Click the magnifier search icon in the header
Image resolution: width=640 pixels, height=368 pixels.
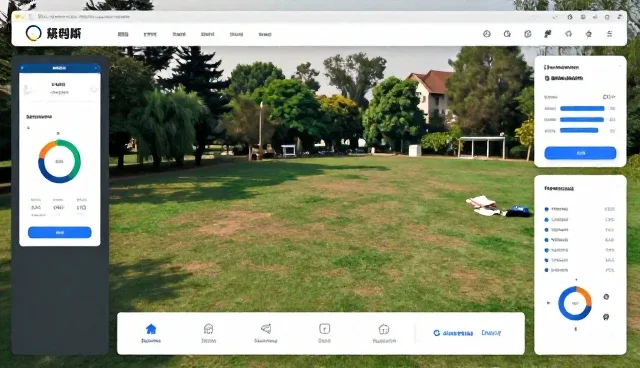pos(507,34)
